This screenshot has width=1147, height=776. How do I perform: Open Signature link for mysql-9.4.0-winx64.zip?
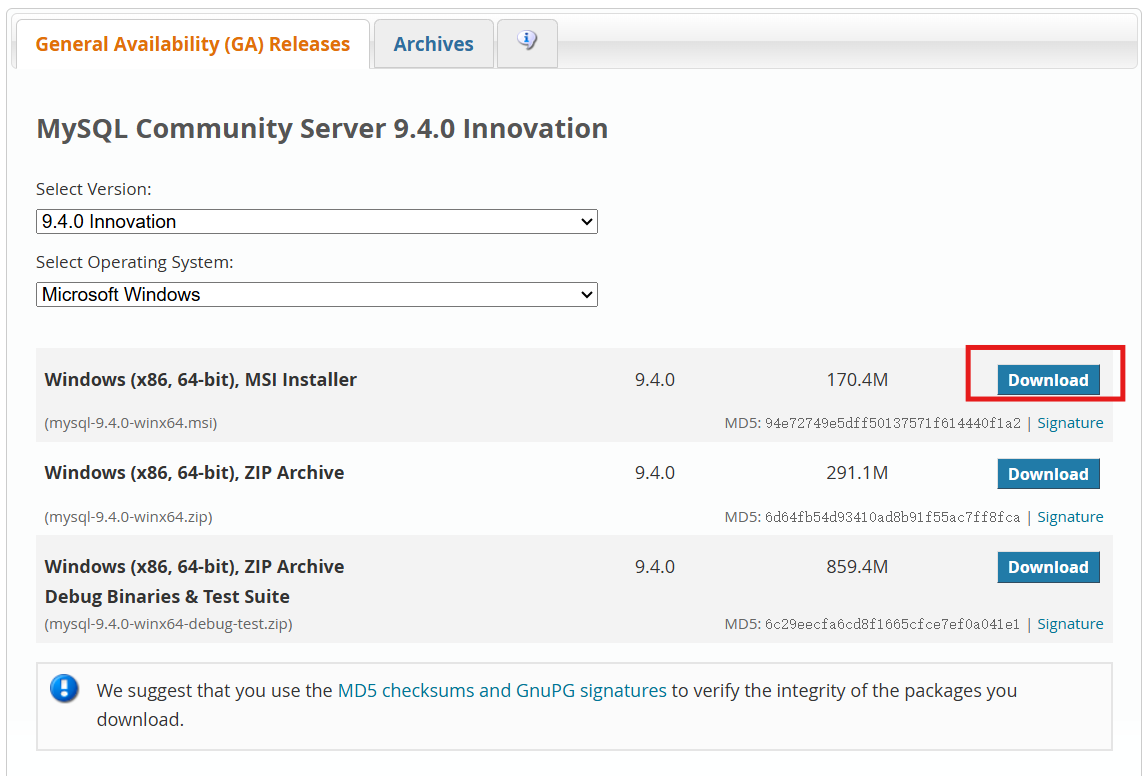pos(1070,517)
